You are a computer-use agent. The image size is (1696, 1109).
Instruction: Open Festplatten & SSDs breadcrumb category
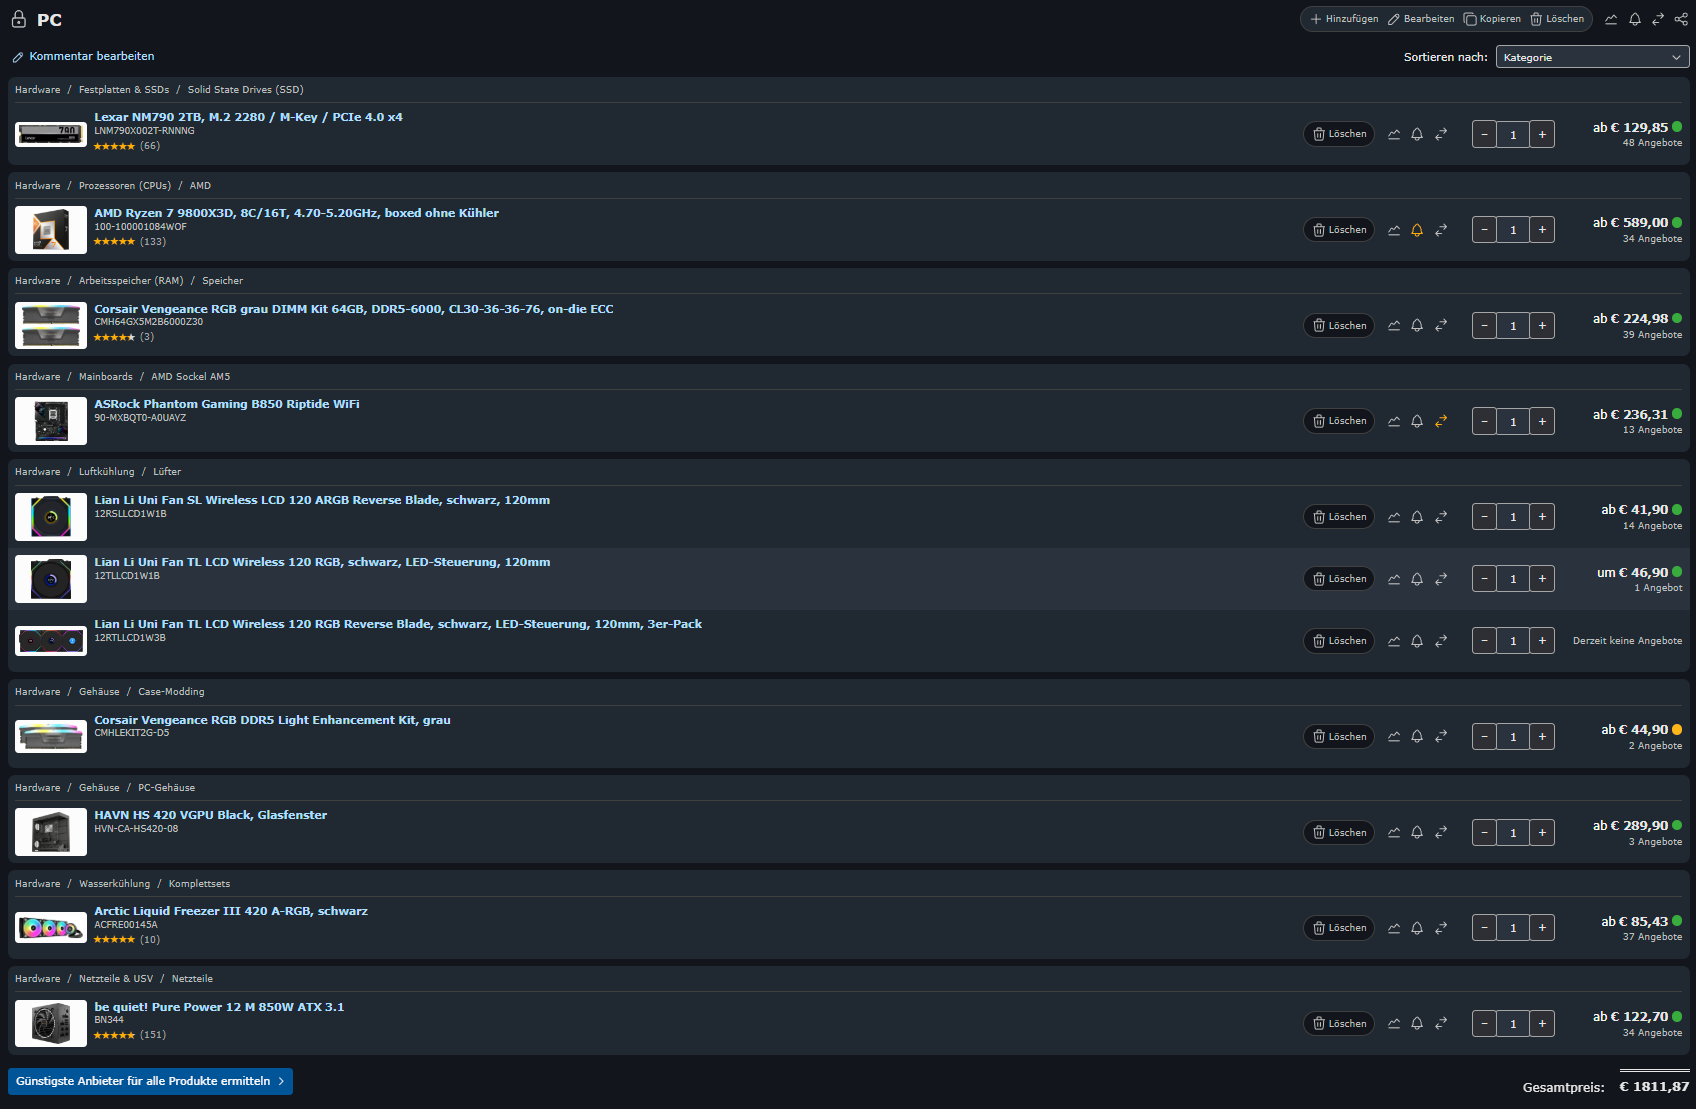point(124,90)
